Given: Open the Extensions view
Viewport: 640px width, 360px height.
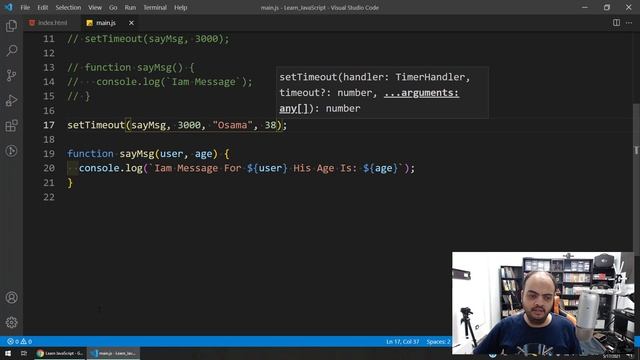Looking at the screenshot, I should click(11, 126).
